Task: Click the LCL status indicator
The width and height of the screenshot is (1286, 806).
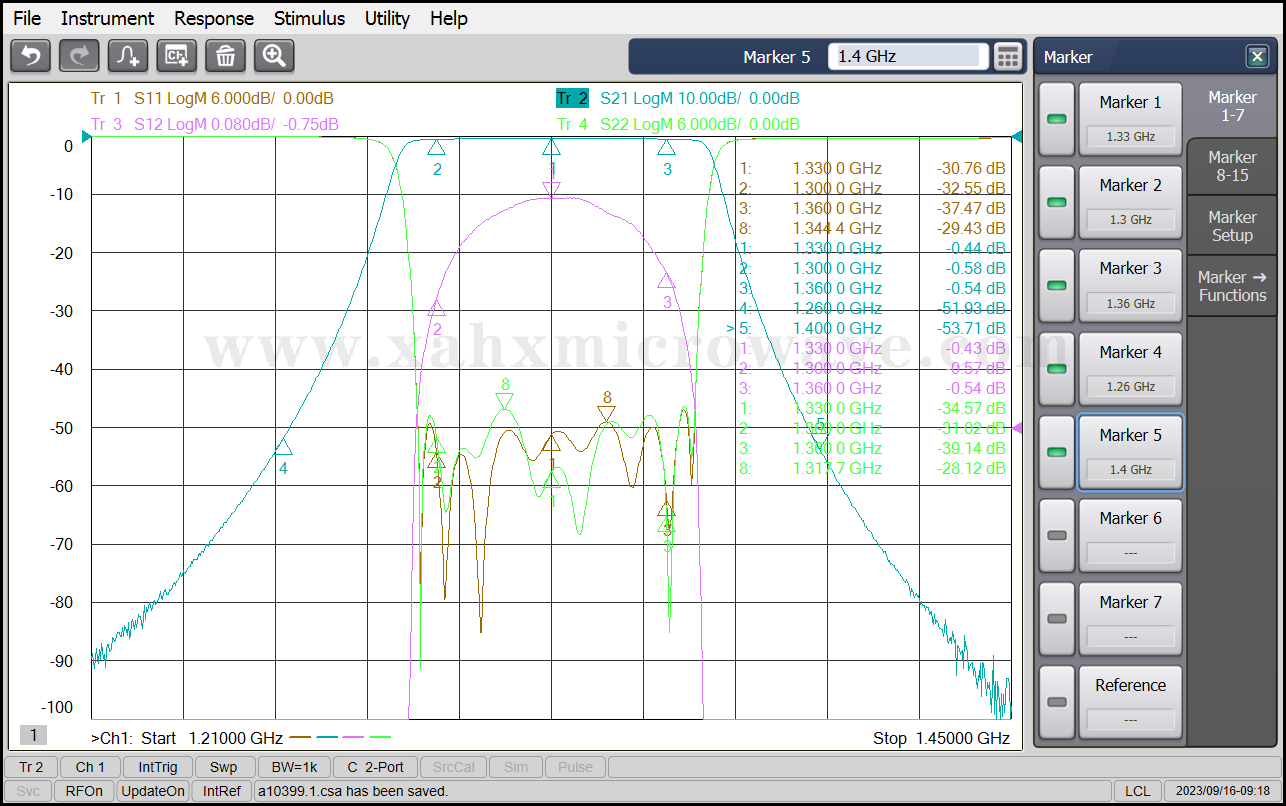Action: [x=1137, y=791]
